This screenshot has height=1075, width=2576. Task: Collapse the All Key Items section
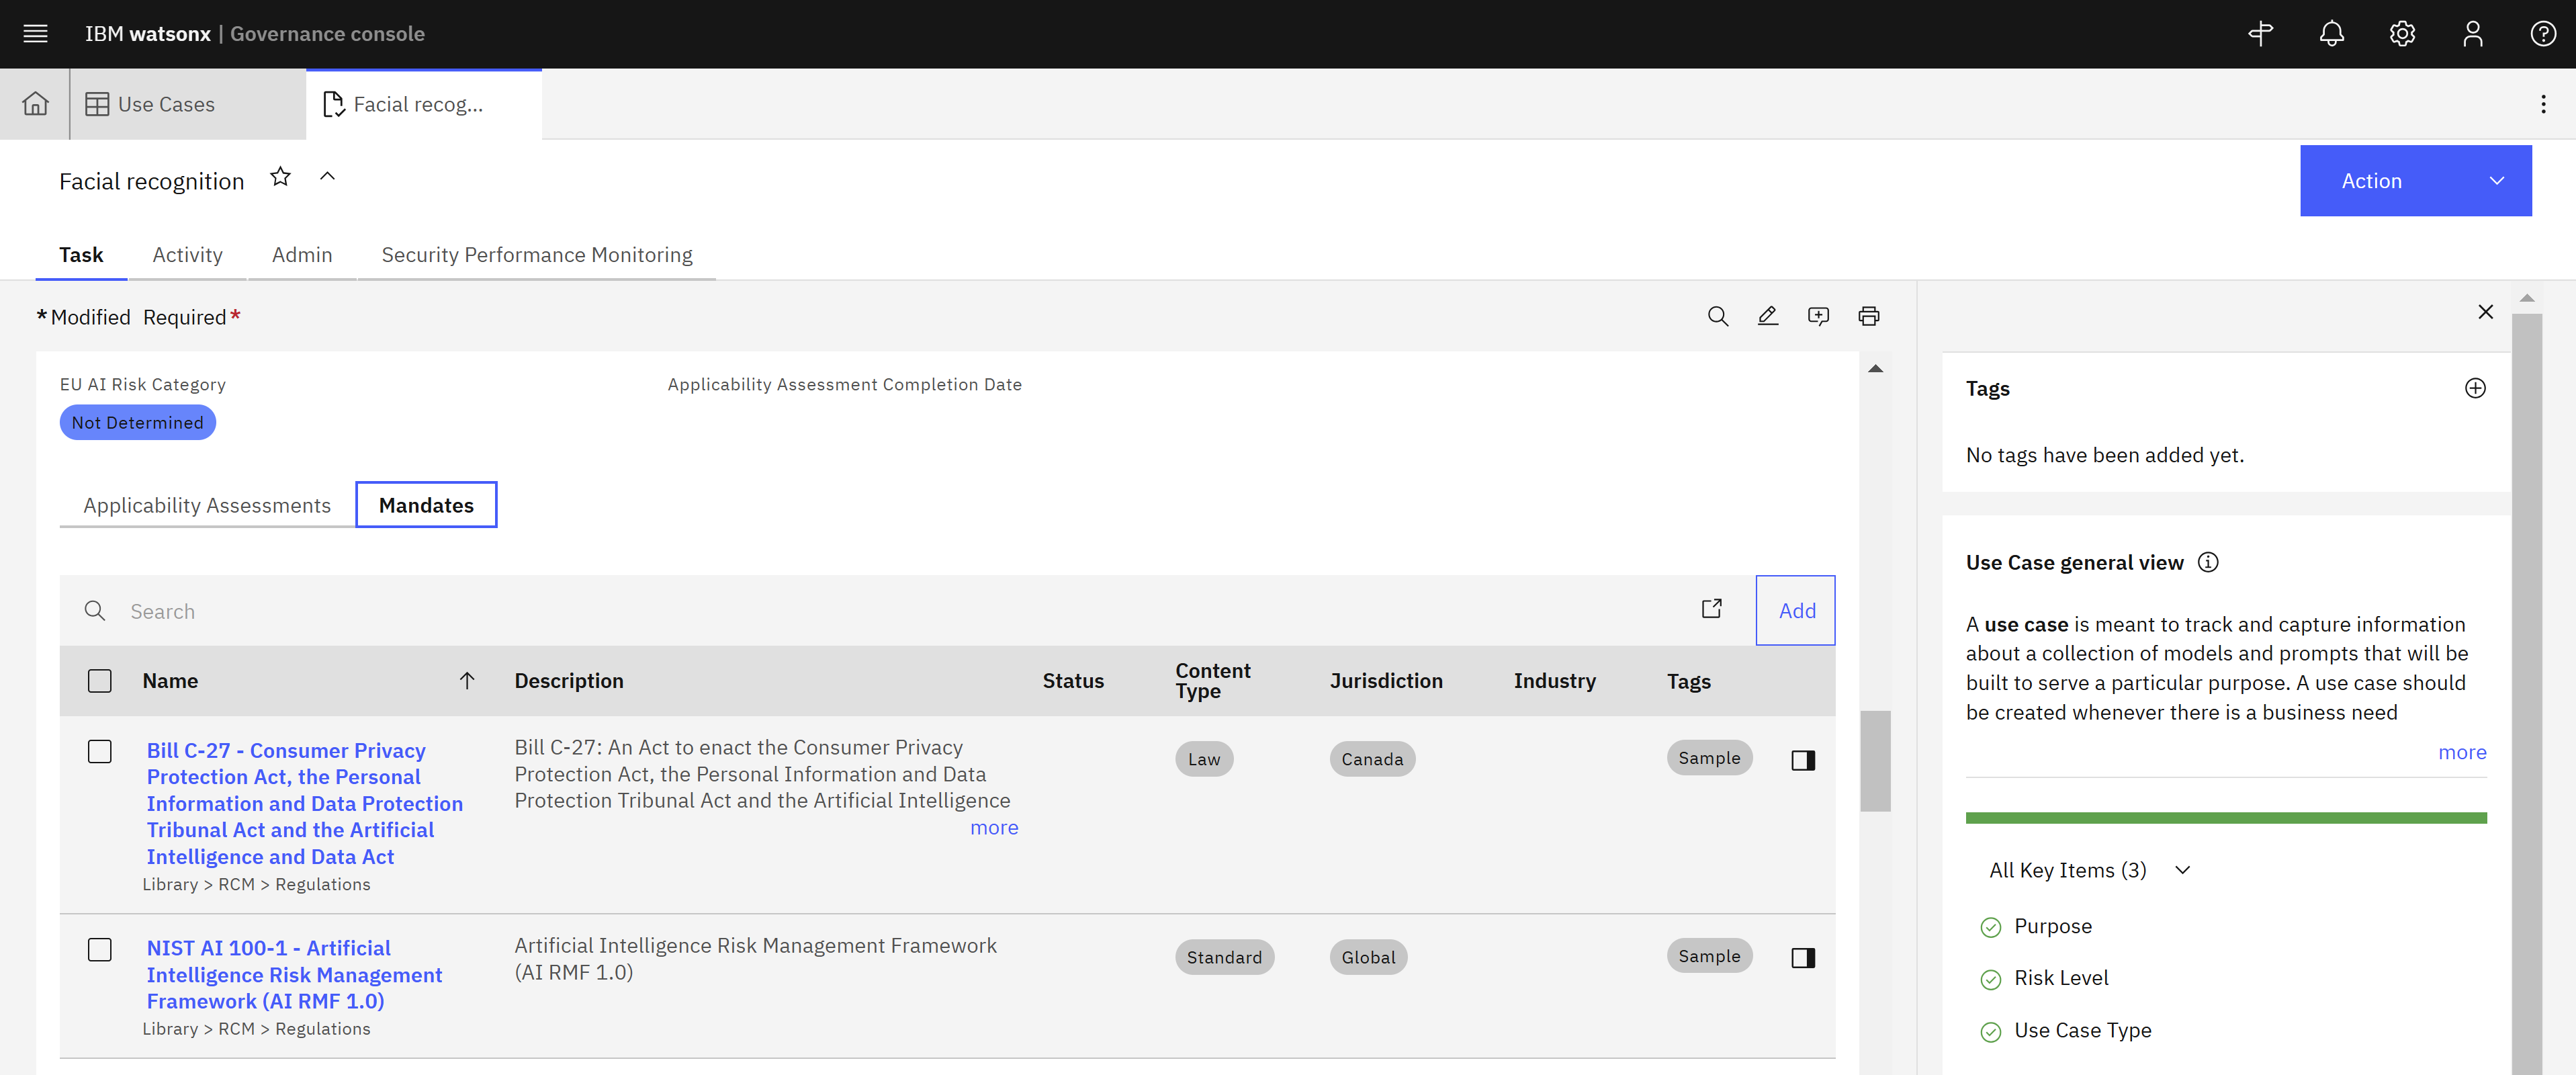(2183, 870)
